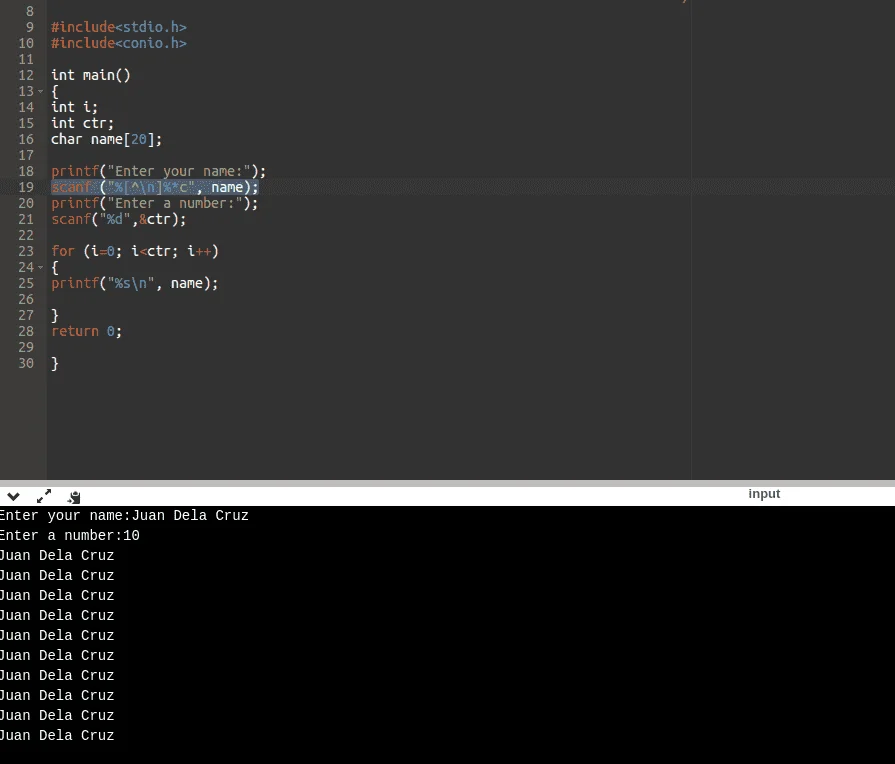The height and width of the screenshot is (764, 895).
Task: Click the 'int ctr;' declaration
Action: [x=82, y=123]
